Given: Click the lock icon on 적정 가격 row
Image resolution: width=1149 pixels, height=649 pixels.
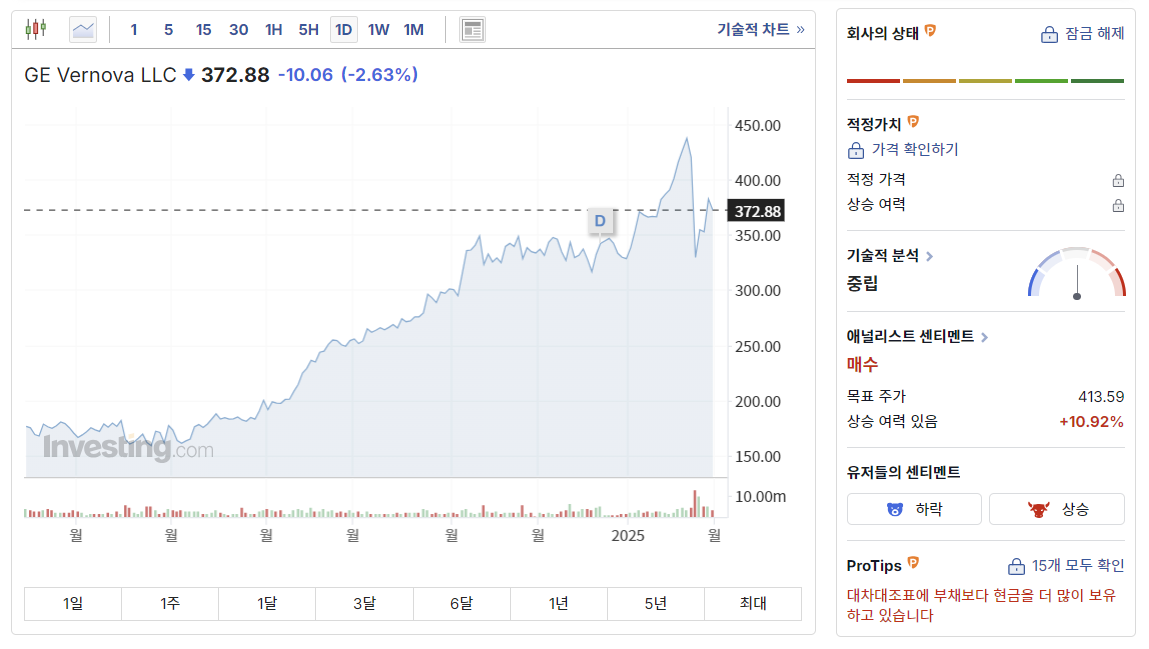Looking at the screenshot, I should 1118,180.
